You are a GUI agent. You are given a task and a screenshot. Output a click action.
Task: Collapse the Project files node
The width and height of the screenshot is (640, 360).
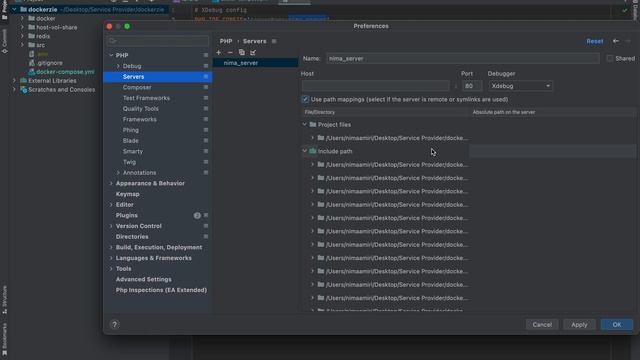point(304,124)
